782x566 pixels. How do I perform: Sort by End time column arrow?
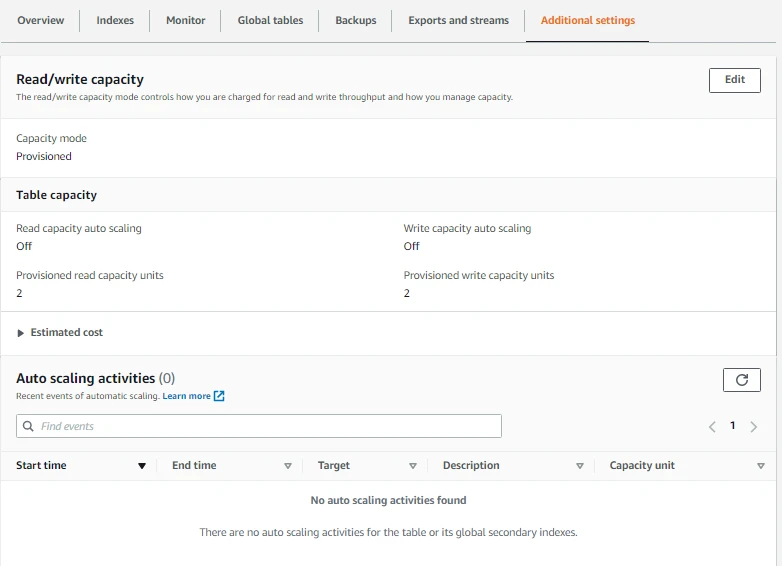tap(288, 466)
